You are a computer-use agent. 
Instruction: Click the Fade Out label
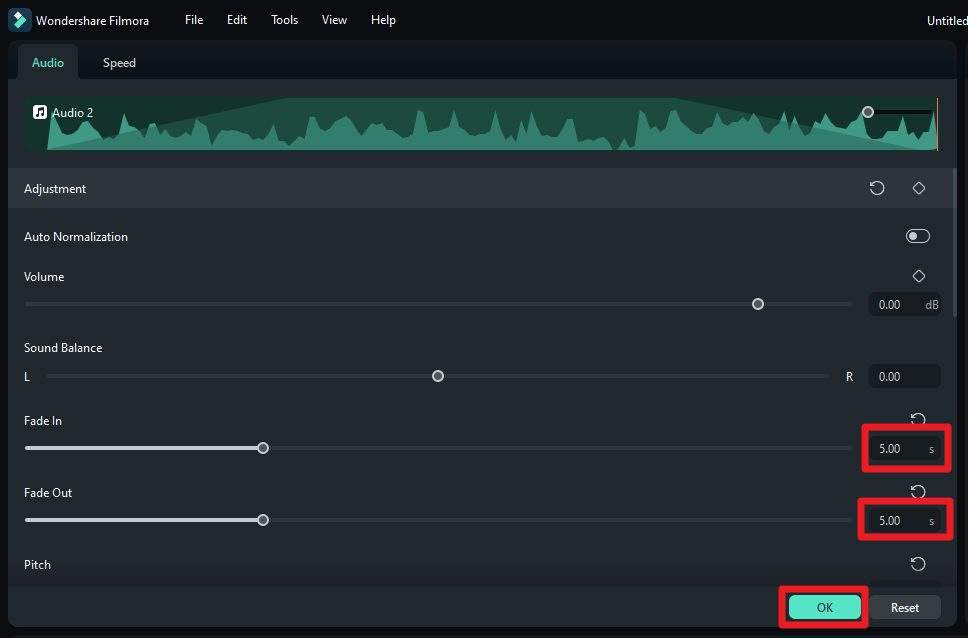[48, 492]
